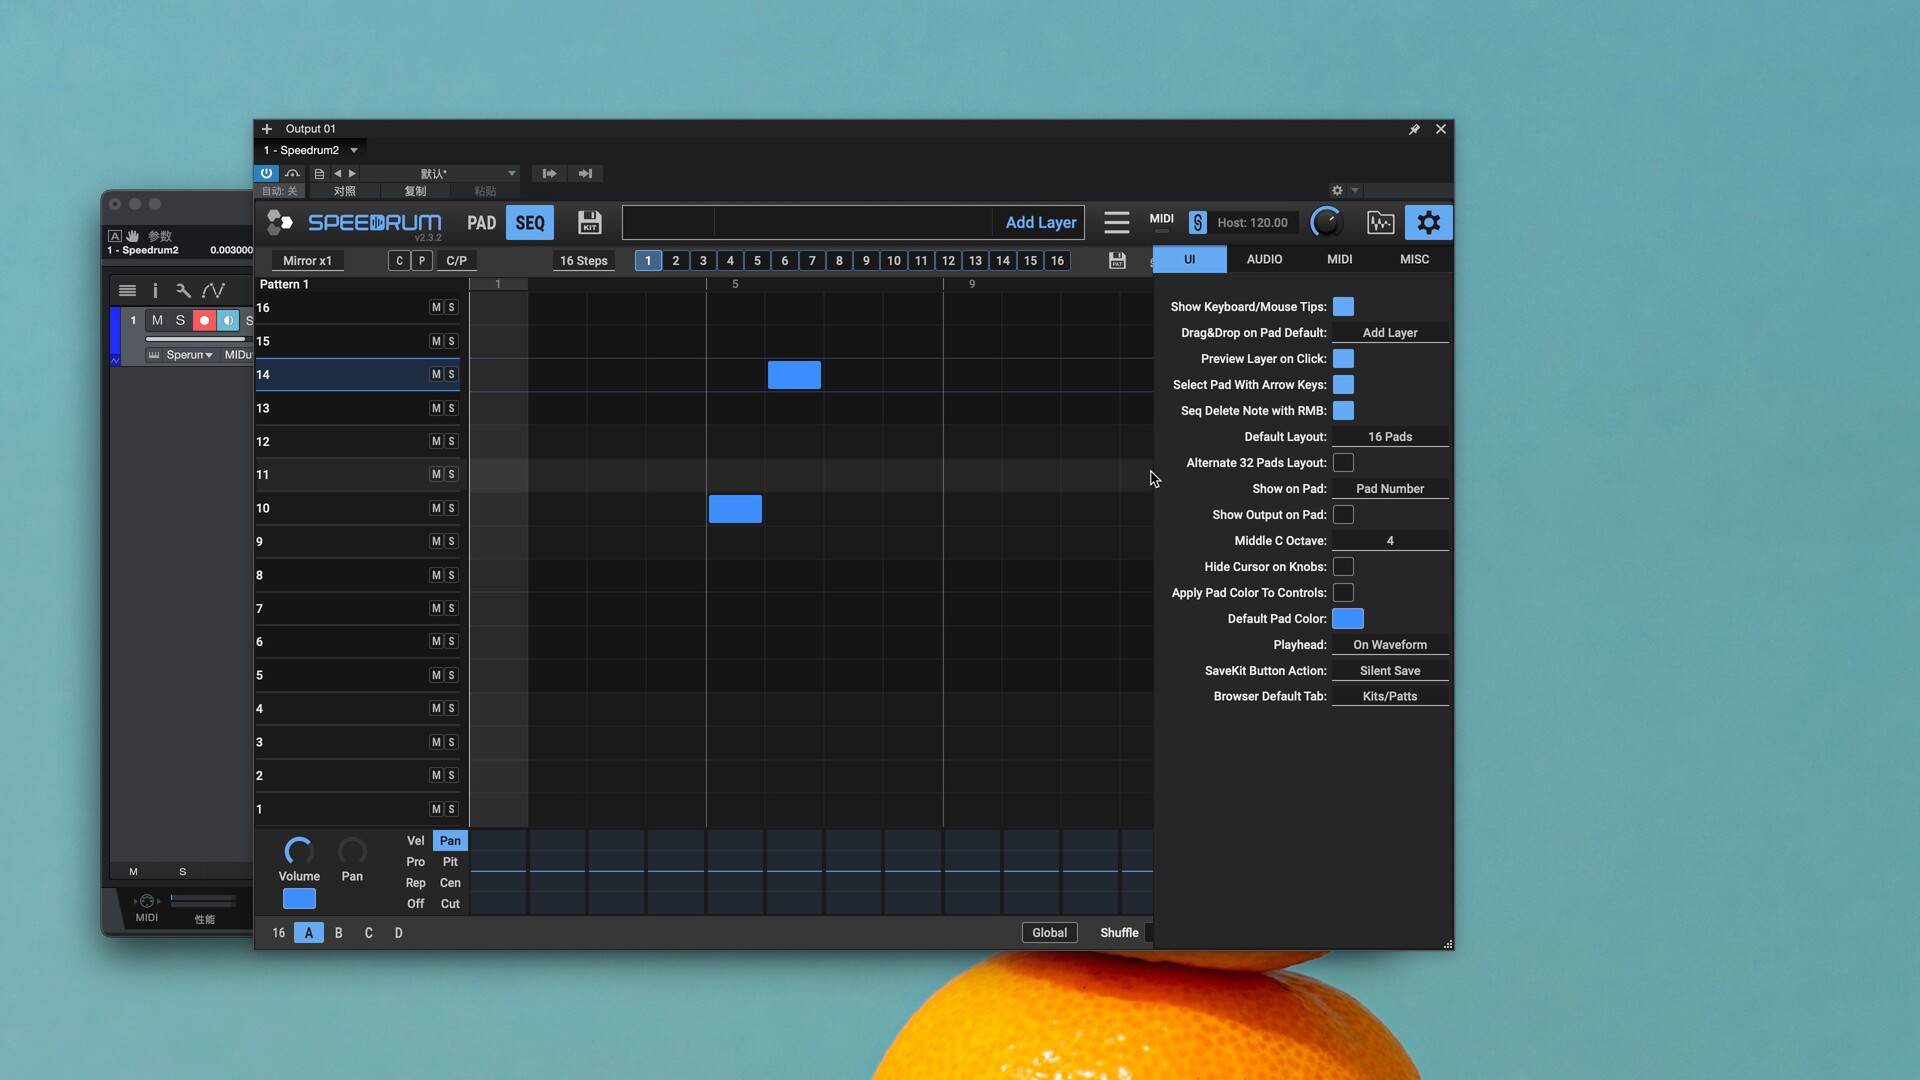This screenshot has width=1920, height=1080.
Task: Select pattern slot 8
Action: pyautogui.click(x=839, y=260)
